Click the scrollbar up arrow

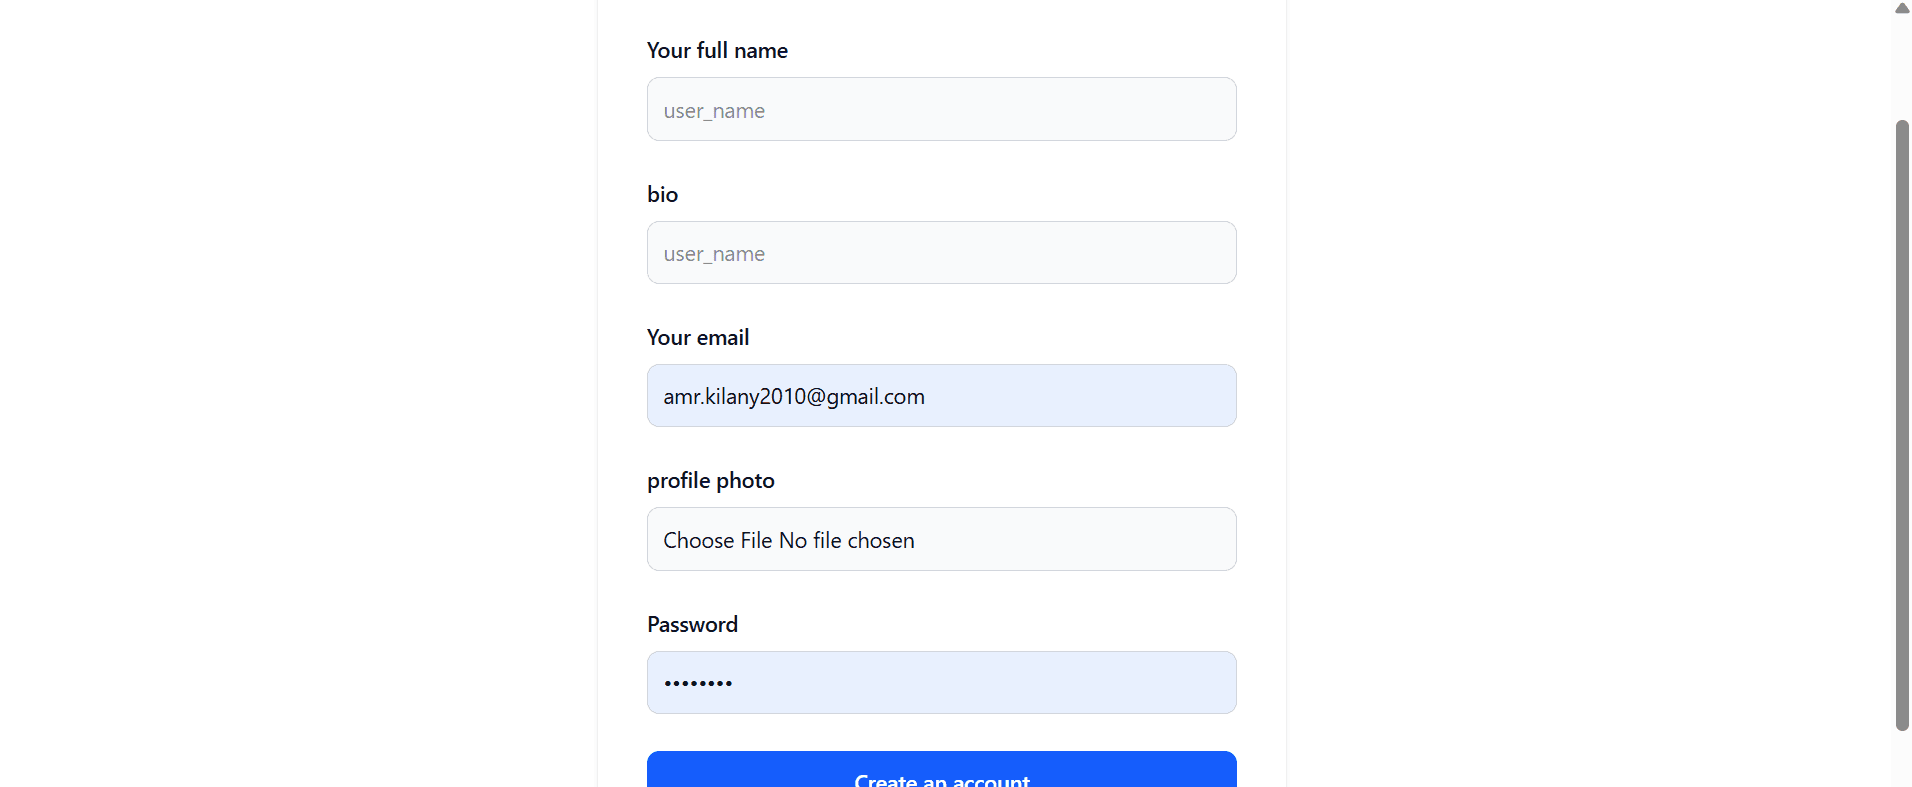pos(1902,8)
